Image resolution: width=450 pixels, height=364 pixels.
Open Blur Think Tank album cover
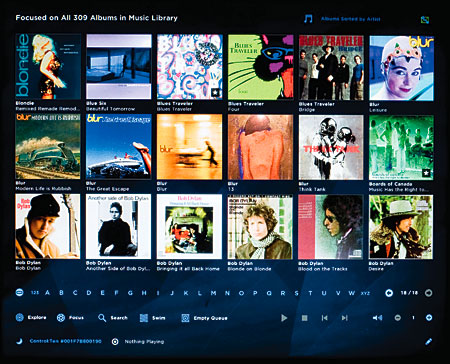(x=331, y=147)
